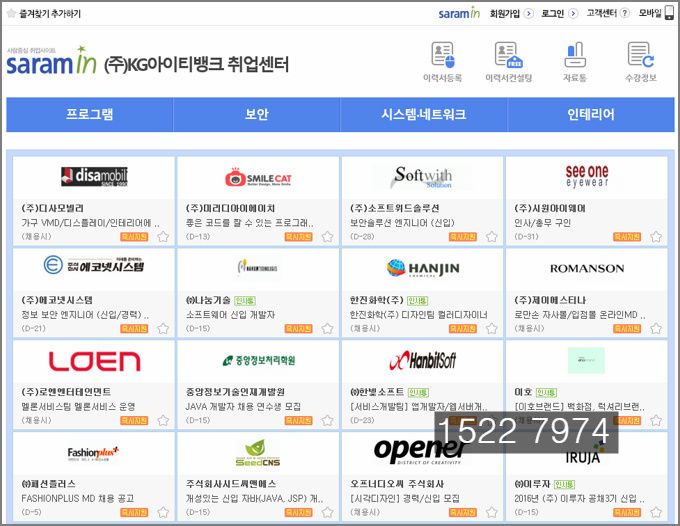Bookmark the 한진화학(주) posting star

pyautogui.click(x=491, y=329)
